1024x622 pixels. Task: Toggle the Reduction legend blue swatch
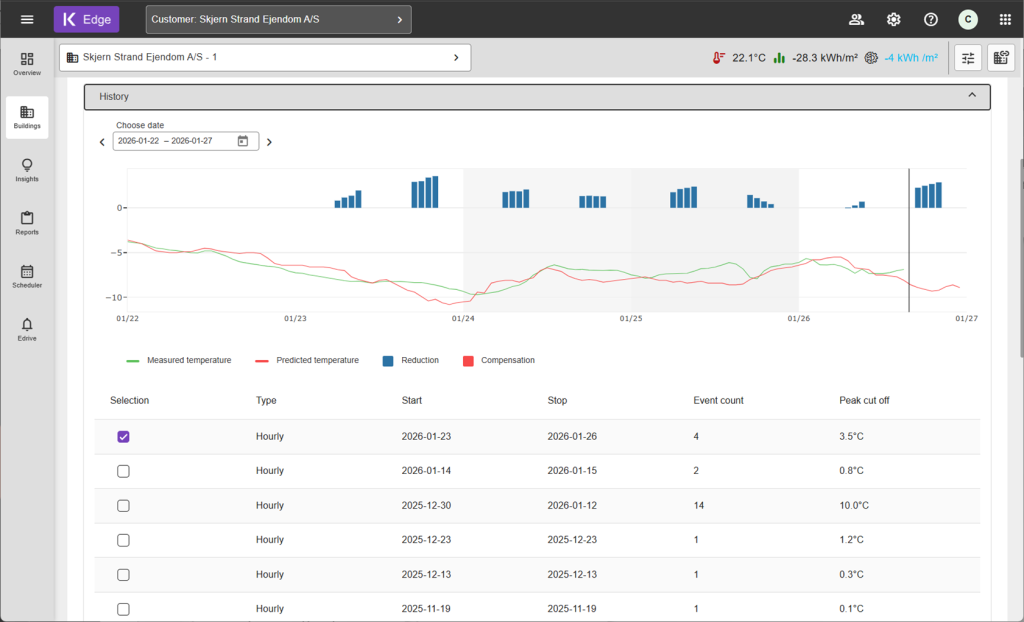point(388,360)
